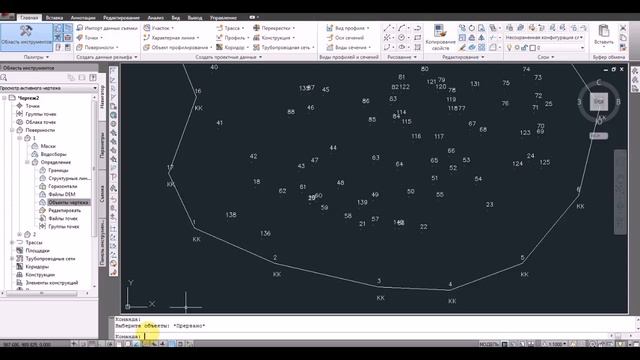Select Водосборы tree item
This screenshot has height=360, width=640.
(53, 154)
